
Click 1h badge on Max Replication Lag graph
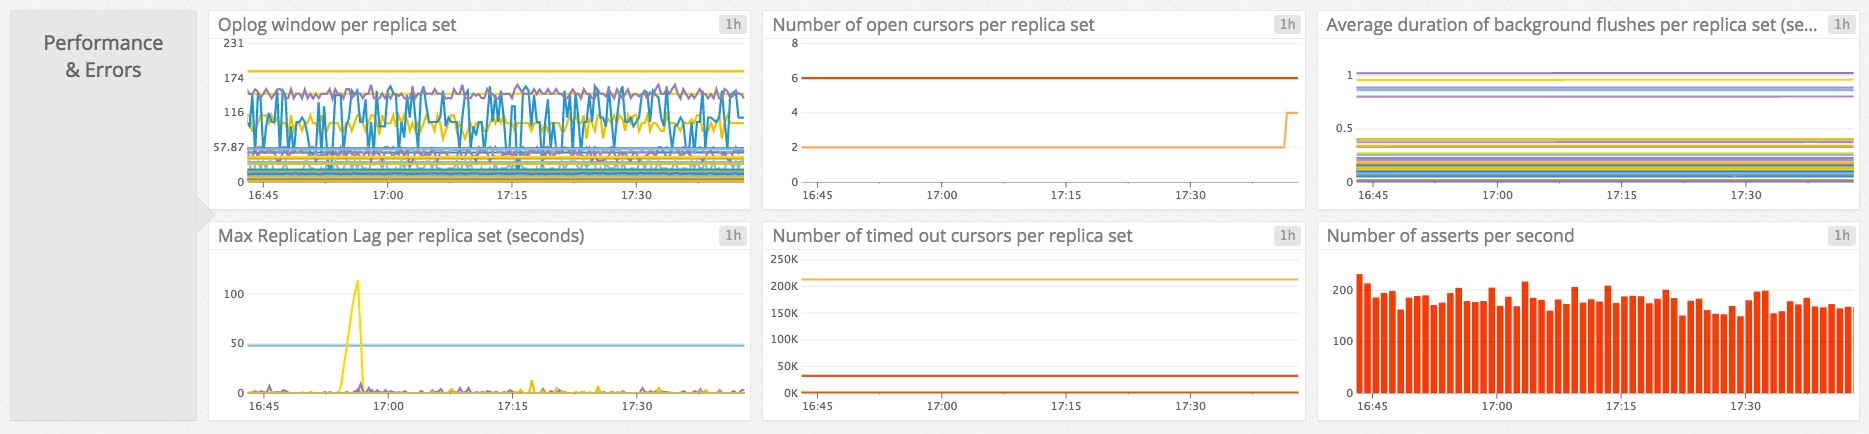click(x=733, y=235)
